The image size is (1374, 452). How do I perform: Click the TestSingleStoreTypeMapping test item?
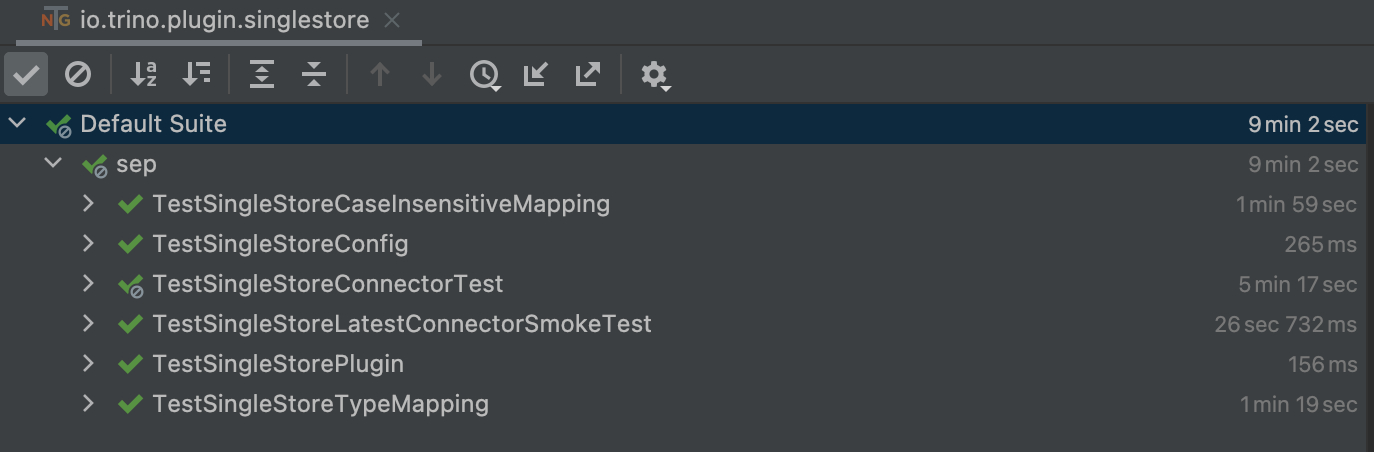pos(320,404)
